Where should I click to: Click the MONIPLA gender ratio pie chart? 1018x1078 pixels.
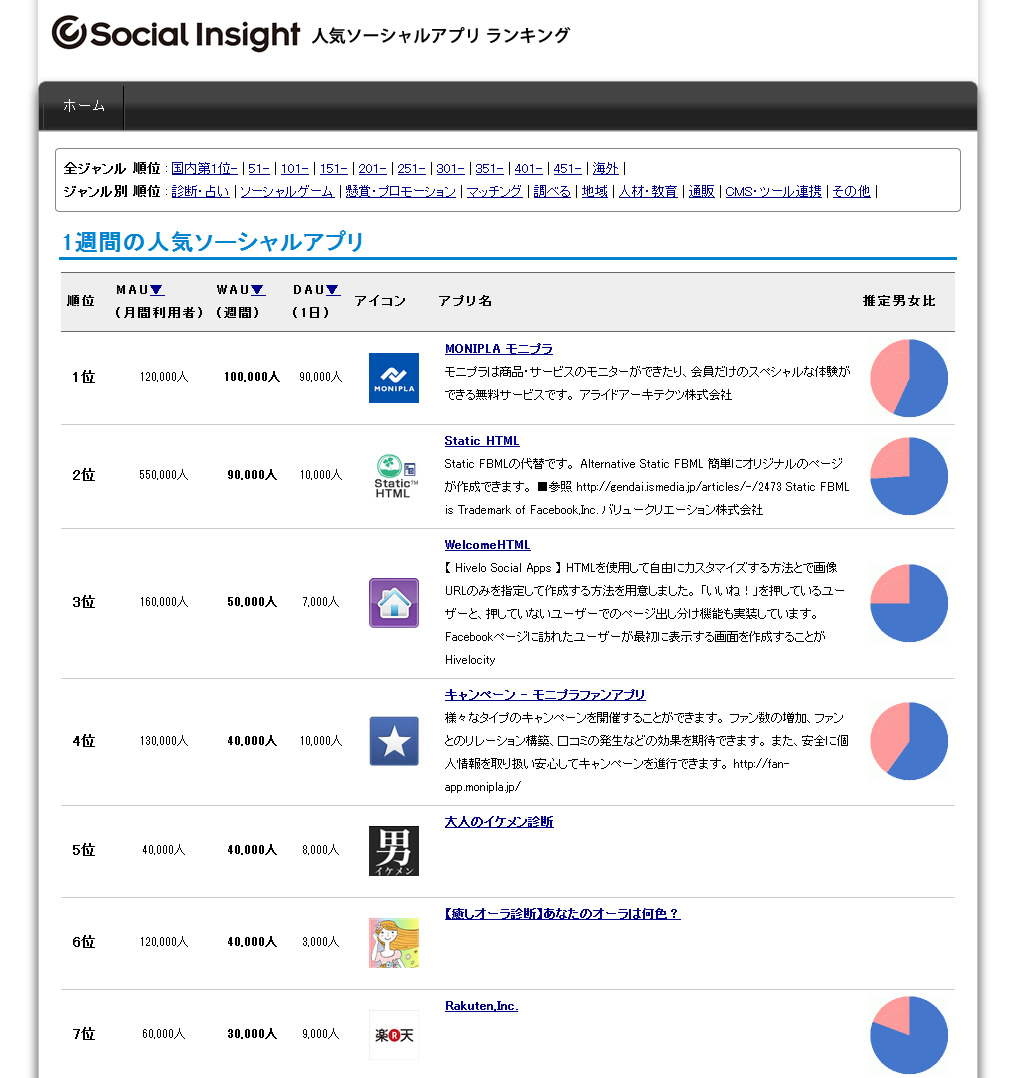coord(909,378)
